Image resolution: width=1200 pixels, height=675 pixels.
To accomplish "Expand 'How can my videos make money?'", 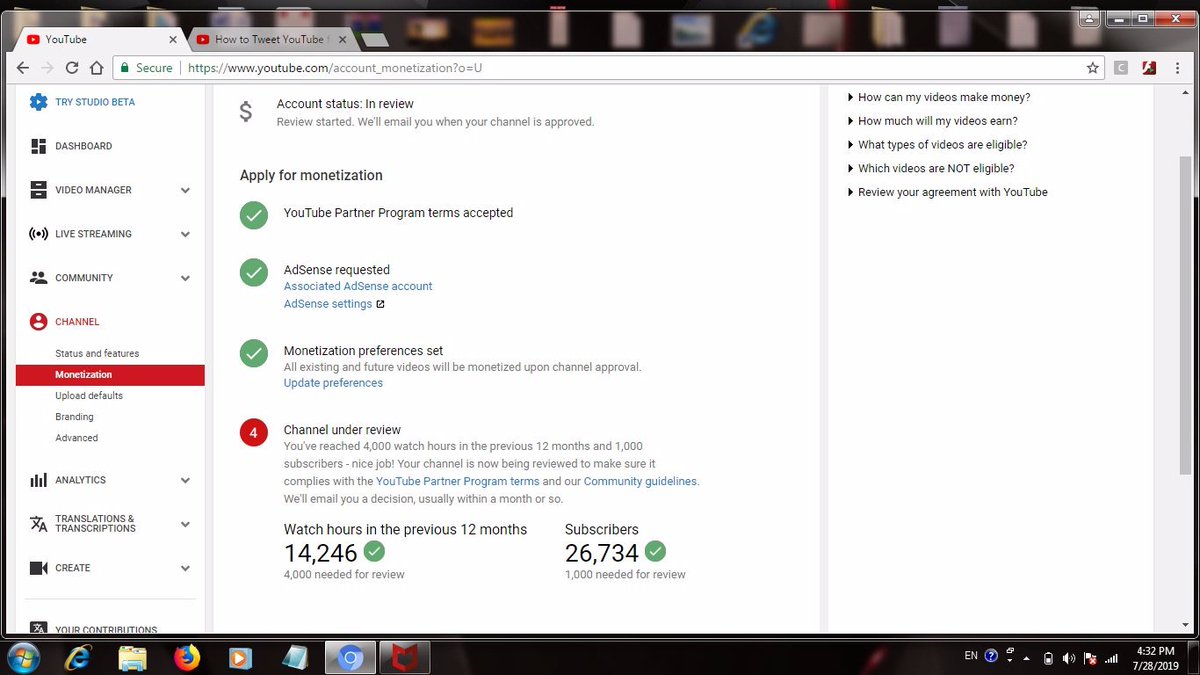I will click(x=939, y=97).
